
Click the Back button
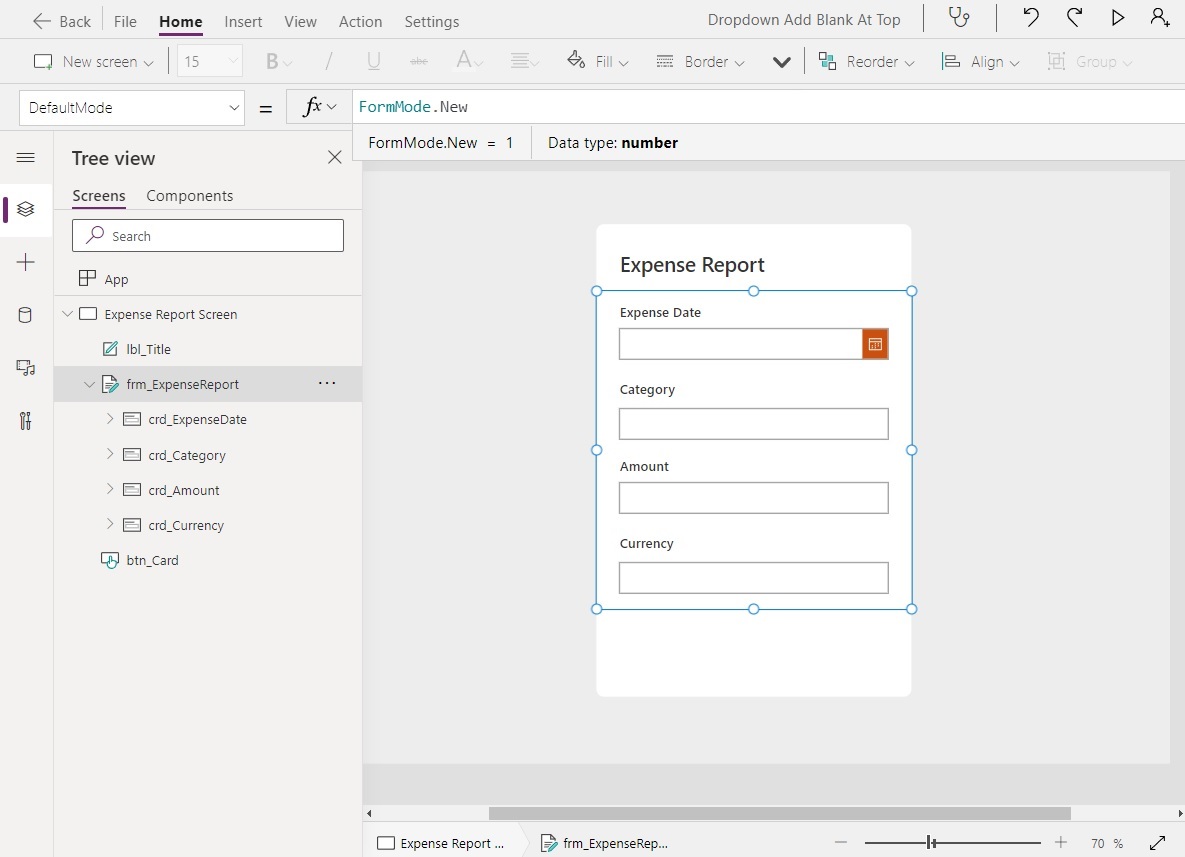coord(62,20)
